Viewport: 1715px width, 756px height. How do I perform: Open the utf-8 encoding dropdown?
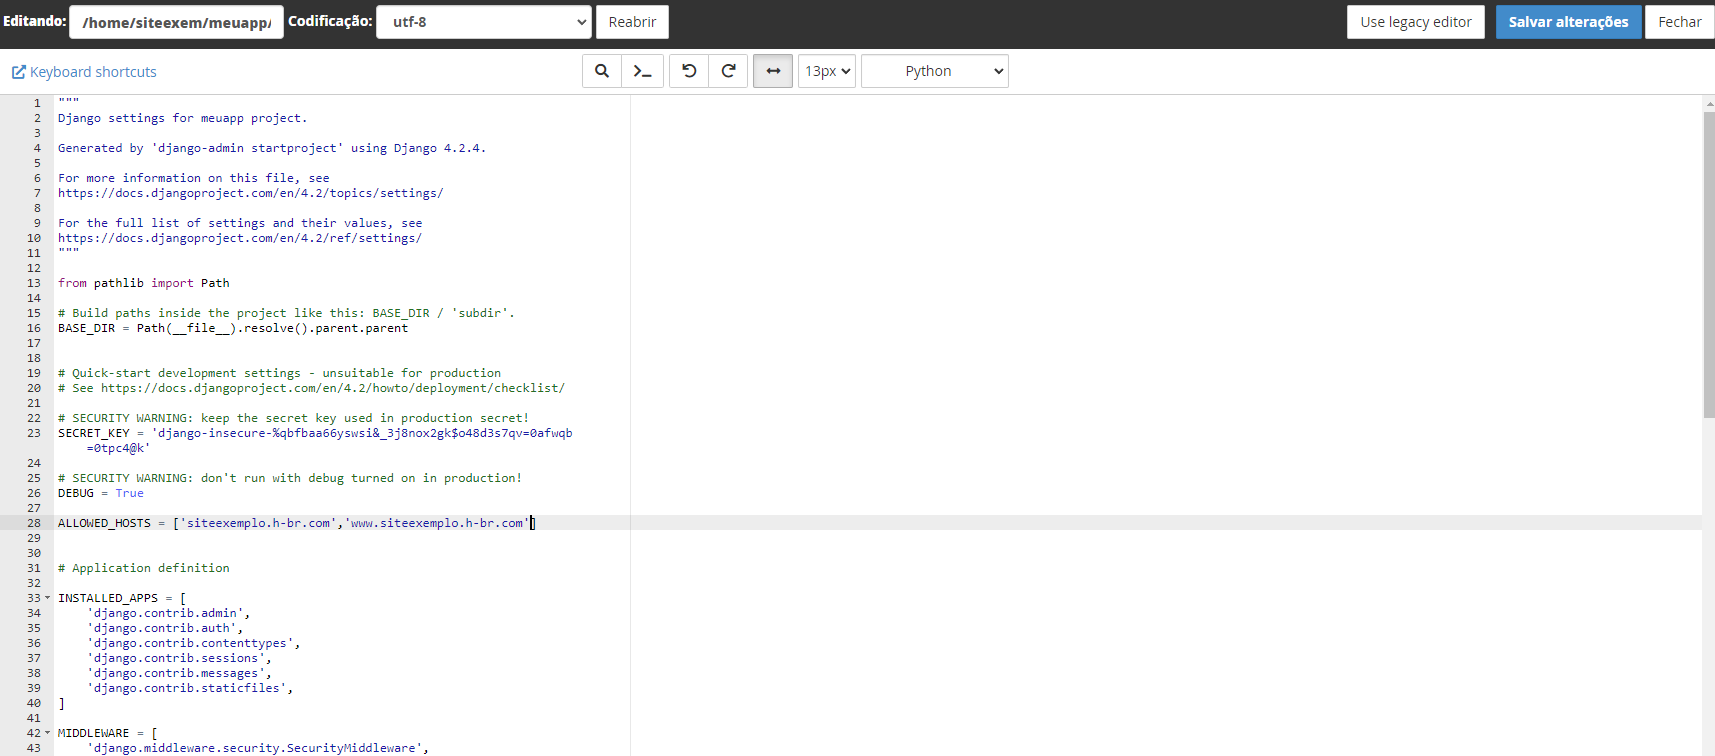[484, 22]
